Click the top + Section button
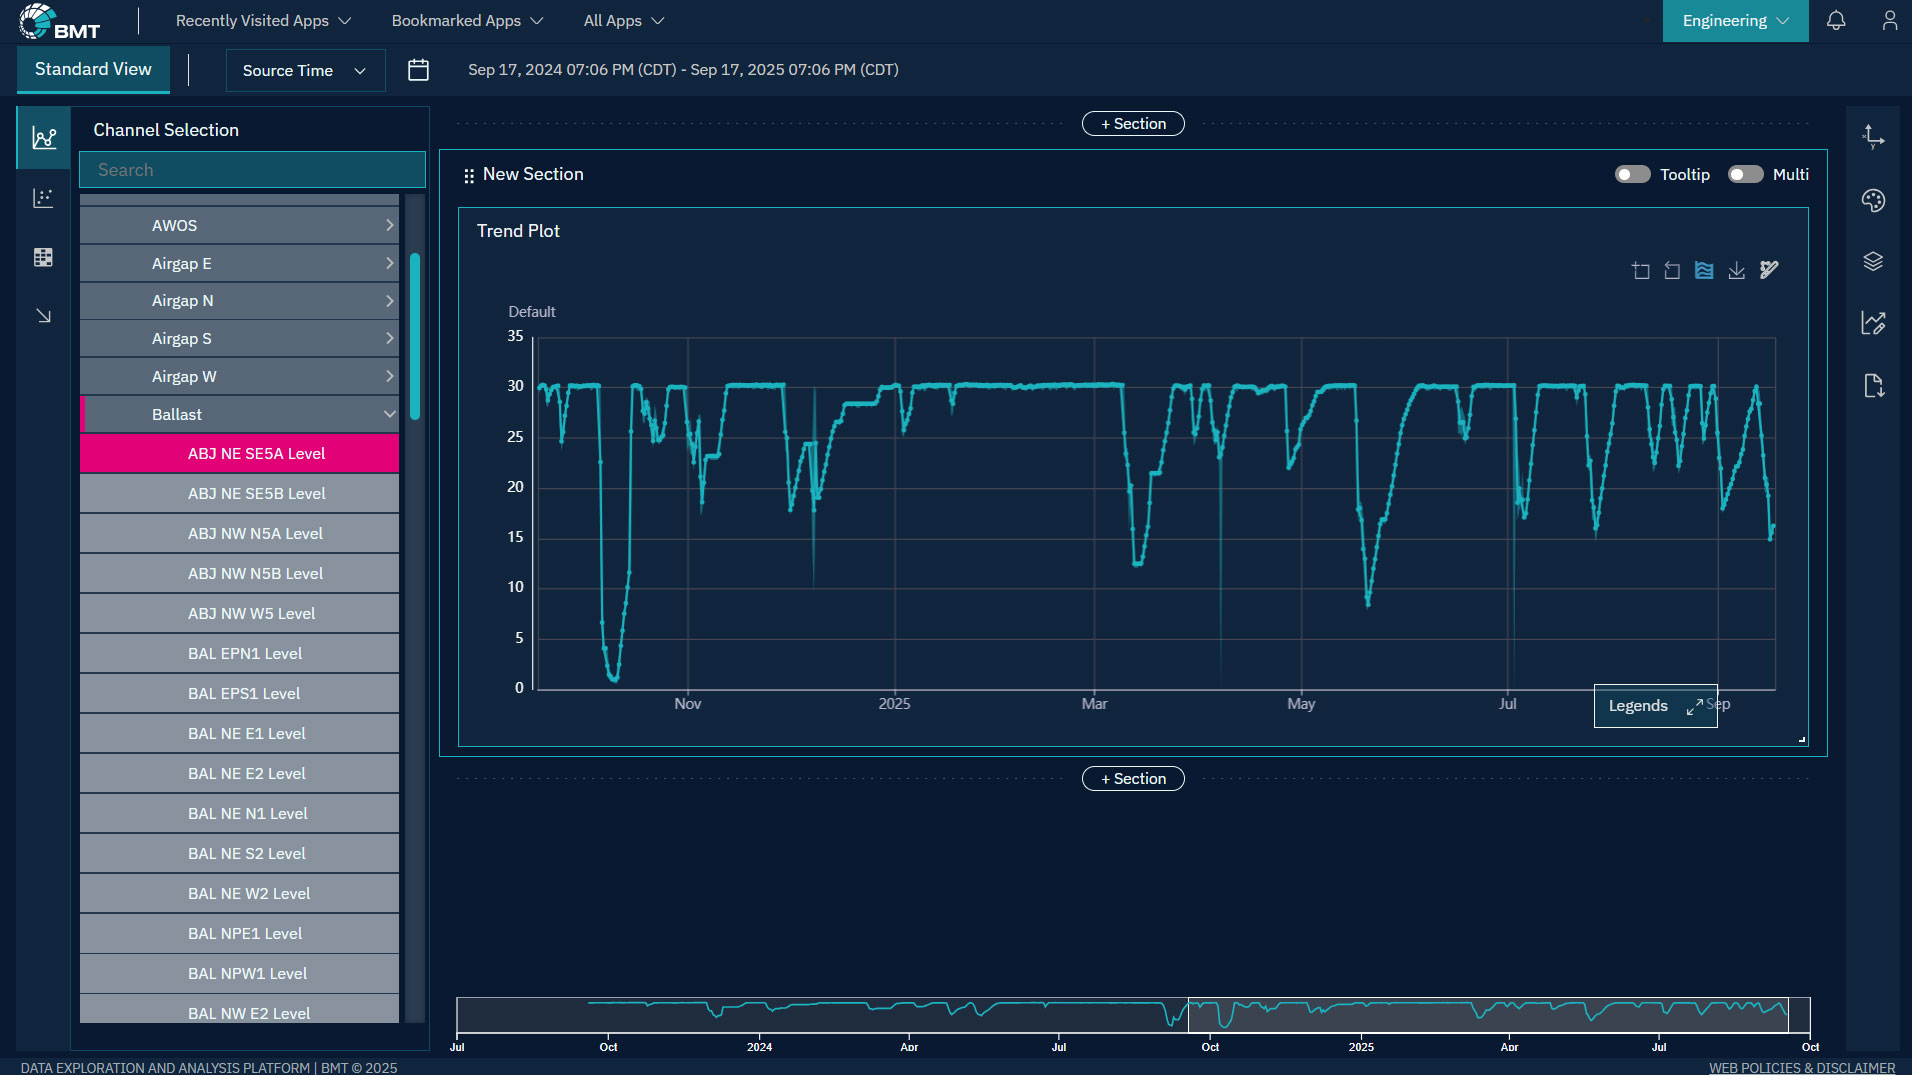Image resolution: width=1912 pixels, height=1075 pixels. [1133, 124]
